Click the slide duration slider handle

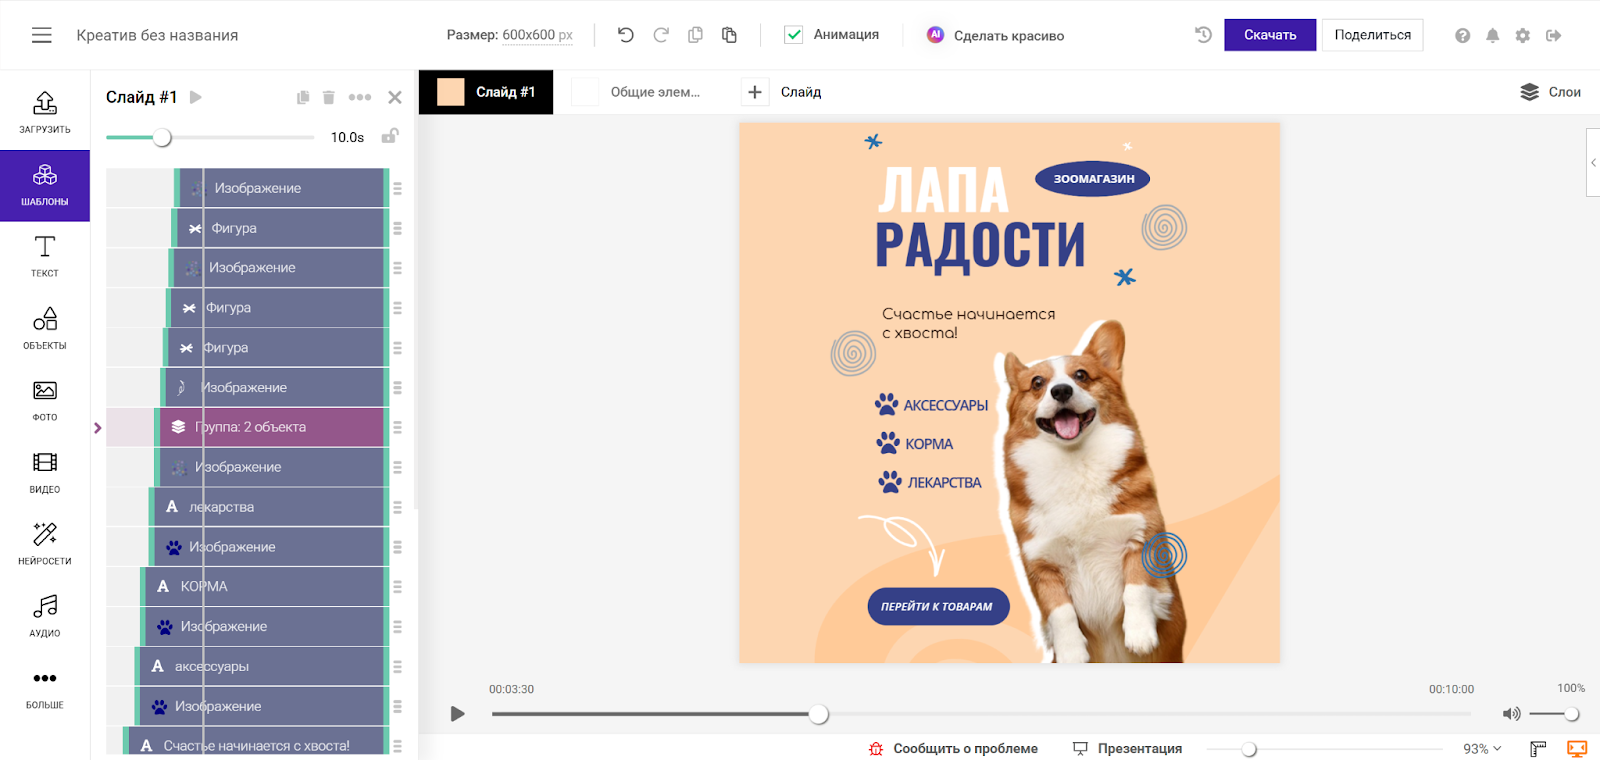(162, 137)
